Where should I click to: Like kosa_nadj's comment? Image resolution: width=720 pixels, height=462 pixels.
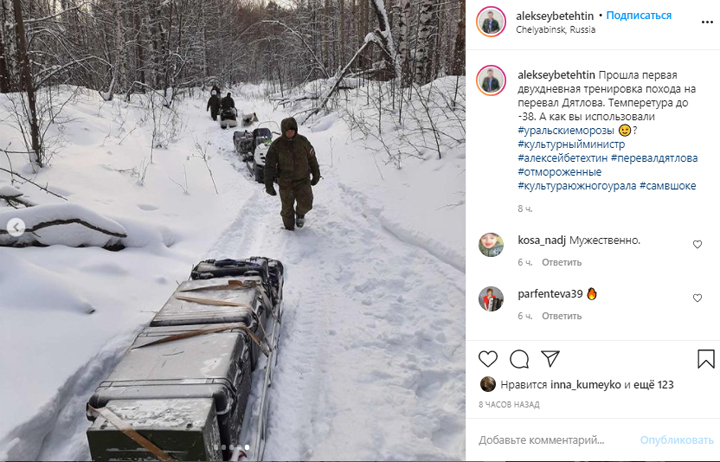pos(697,244)
